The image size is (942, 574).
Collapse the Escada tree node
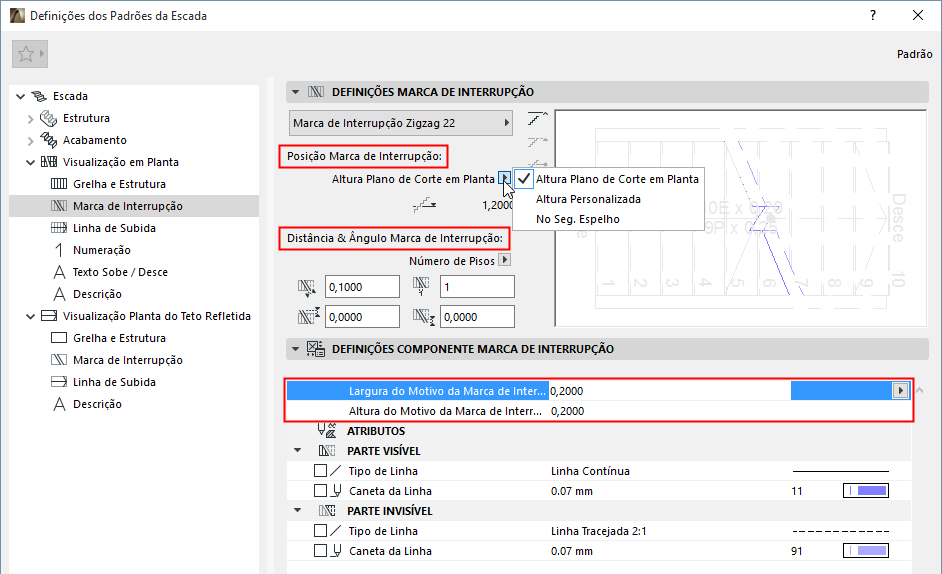[20, 96]
